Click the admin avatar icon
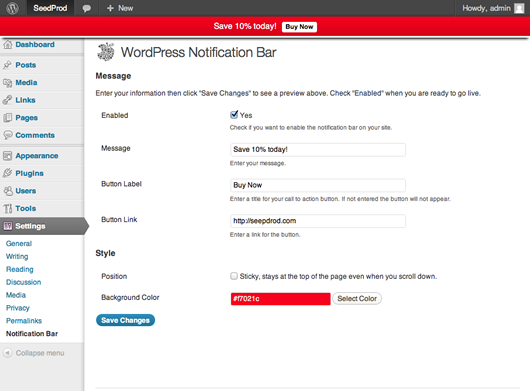 coord(519,8)
